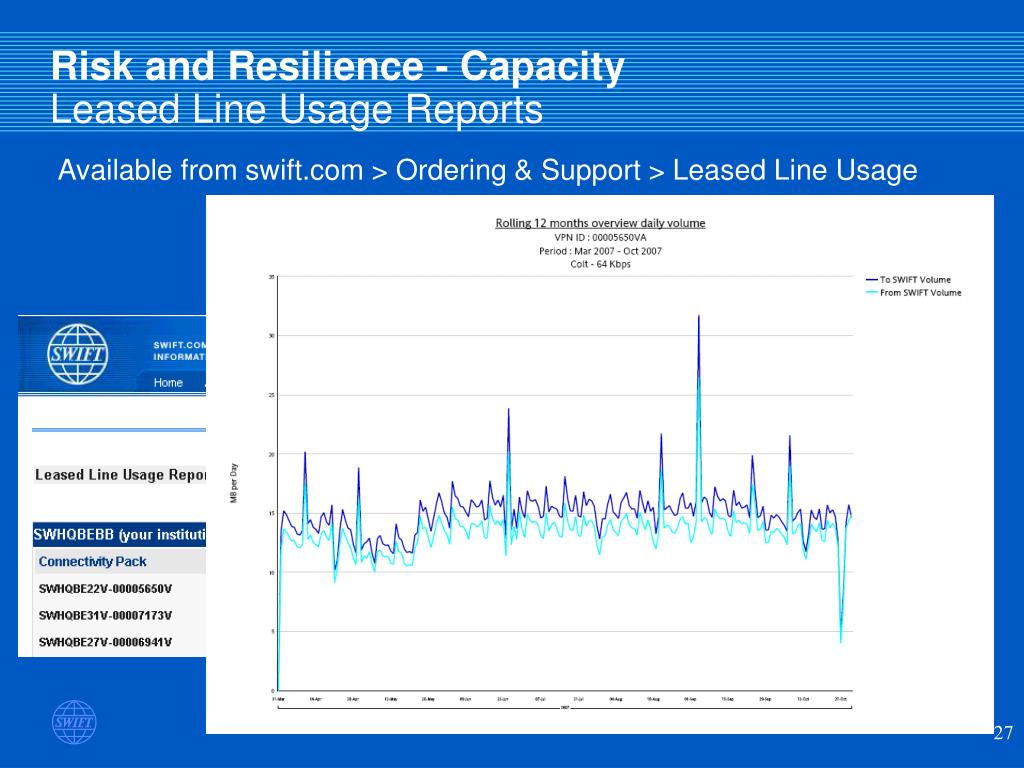This screenshot has width=1024, height=768.
Task: Click the Leased Line Usage Reports heading
Action: pyautogui.click(x=120, y=475)
